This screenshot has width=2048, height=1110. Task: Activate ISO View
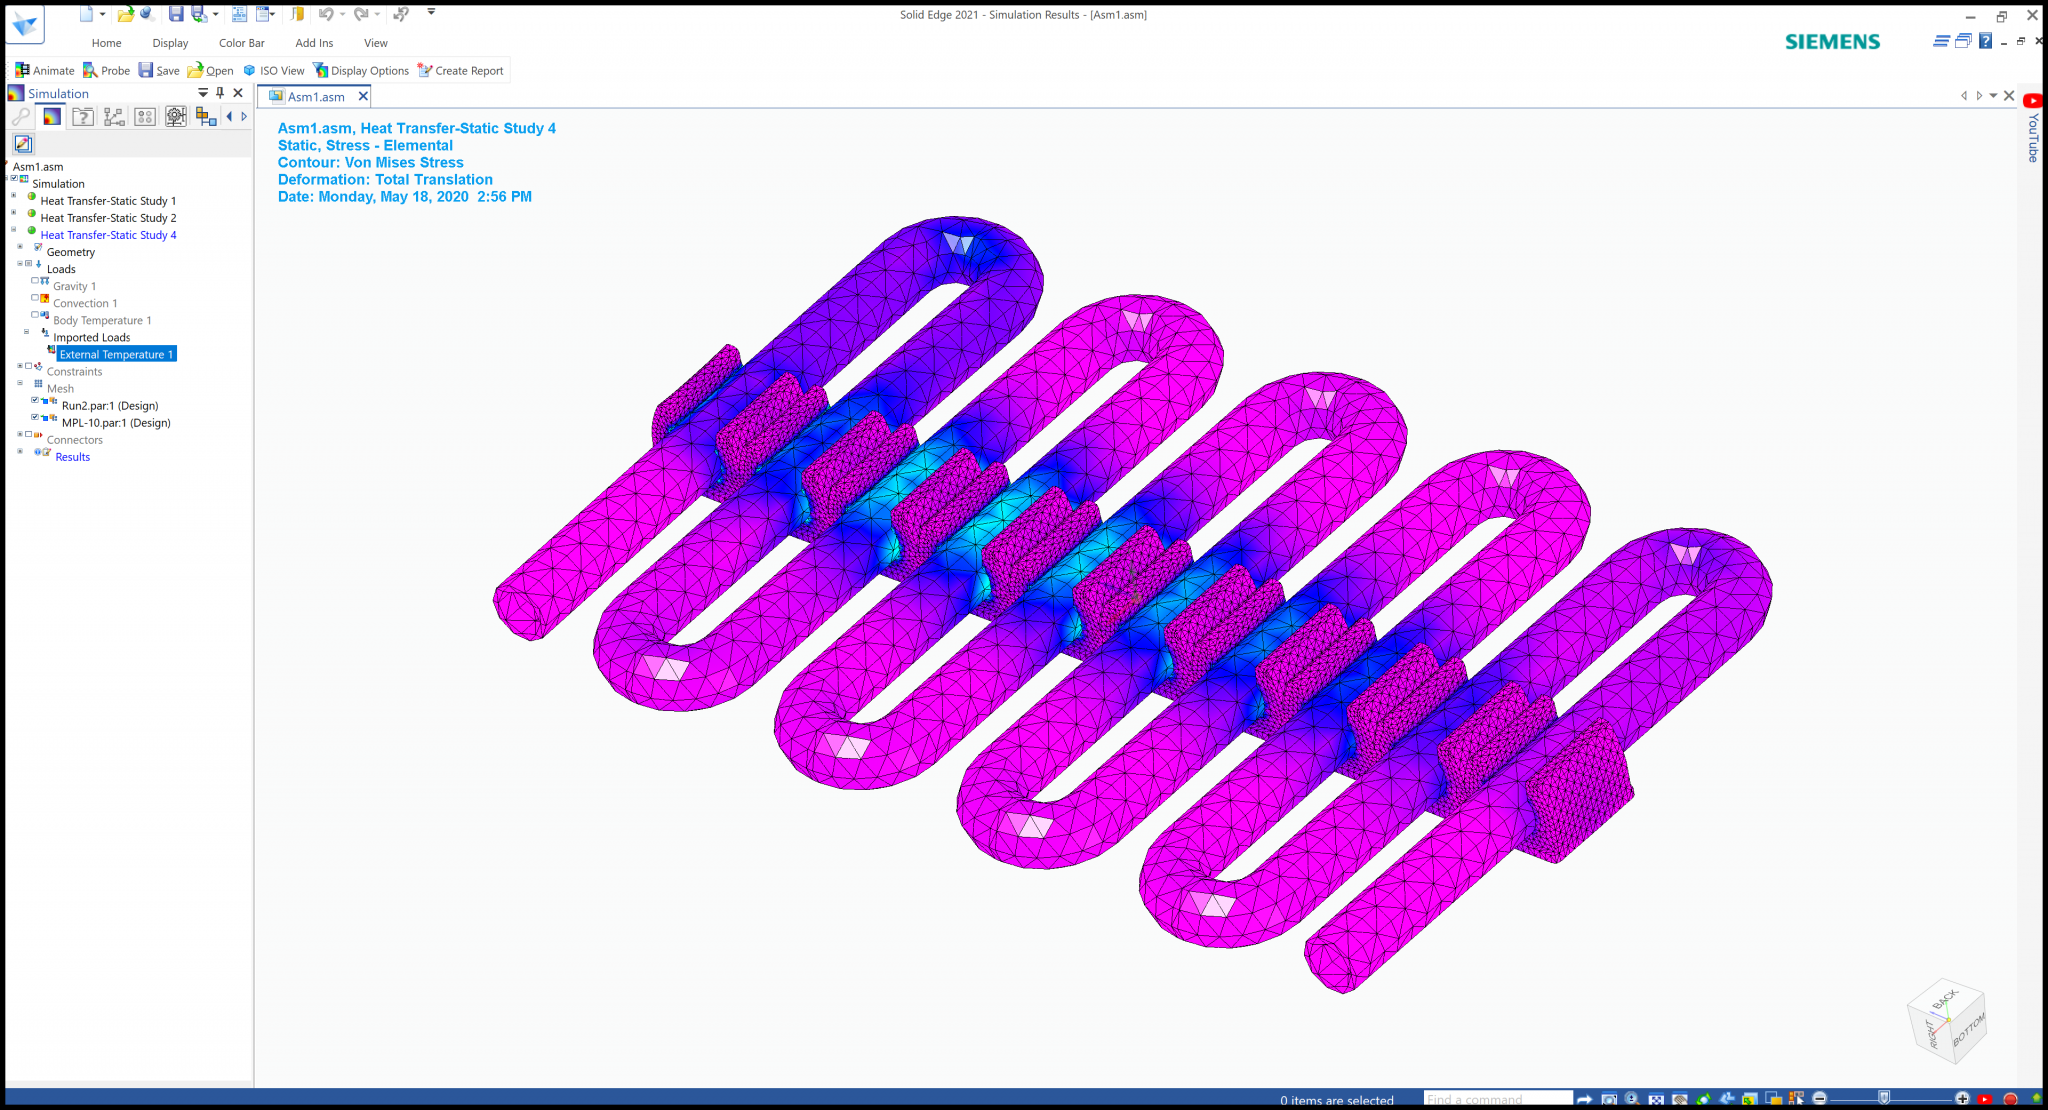[x=276, y=70]
